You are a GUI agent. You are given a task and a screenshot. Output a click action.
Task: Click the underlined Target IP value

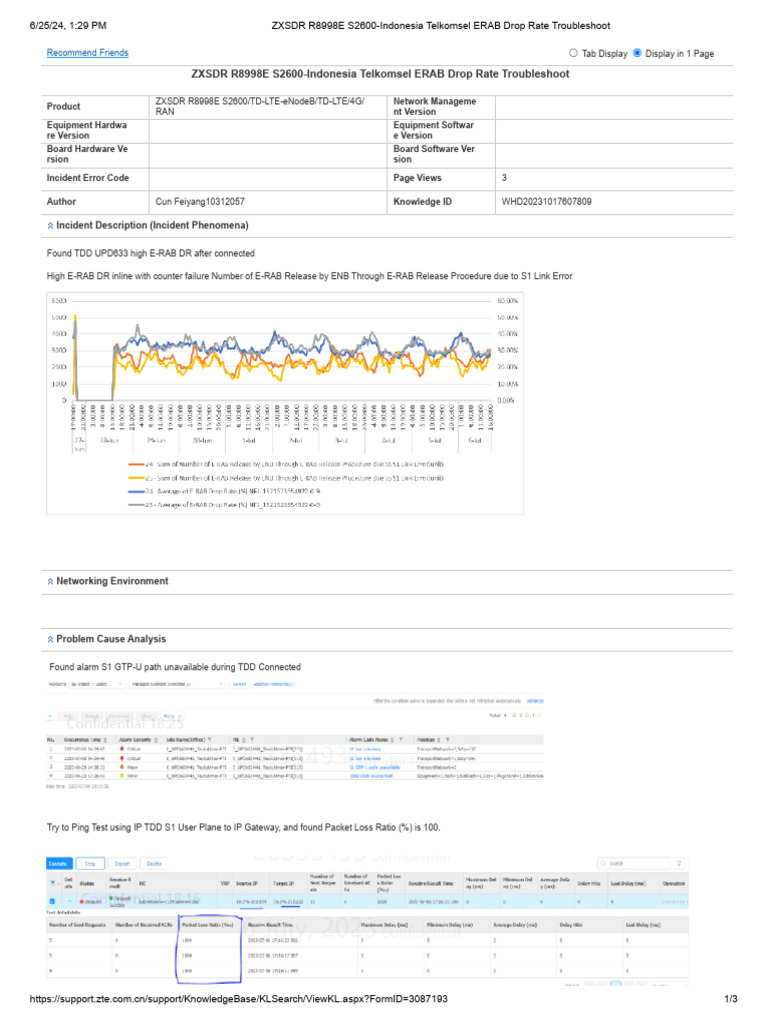point(288,902)
